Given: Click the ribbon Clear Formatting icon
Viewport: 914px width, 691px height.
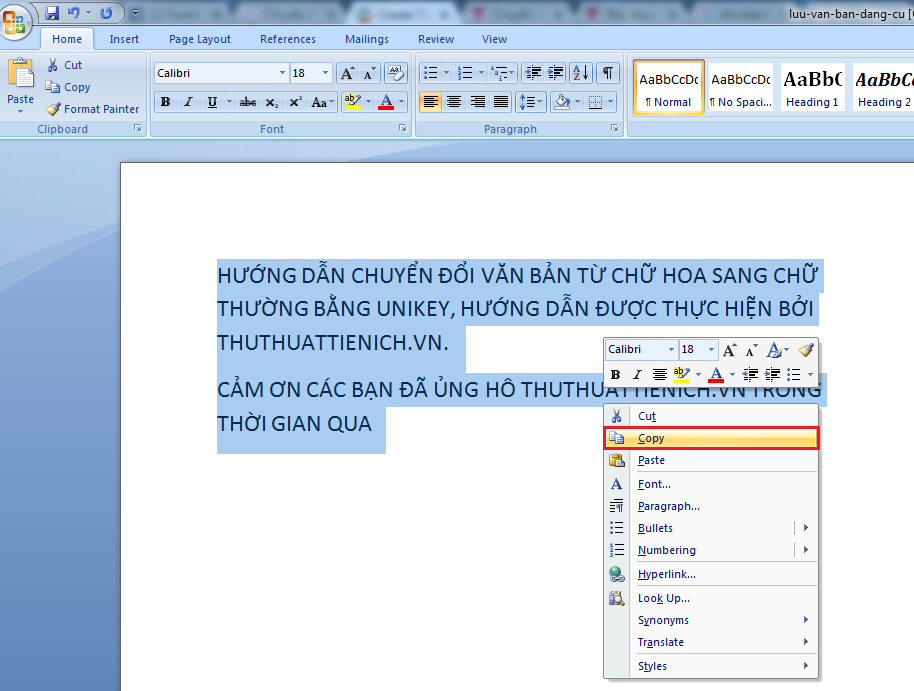Looking at the screenshot, I should coord(396,73).
